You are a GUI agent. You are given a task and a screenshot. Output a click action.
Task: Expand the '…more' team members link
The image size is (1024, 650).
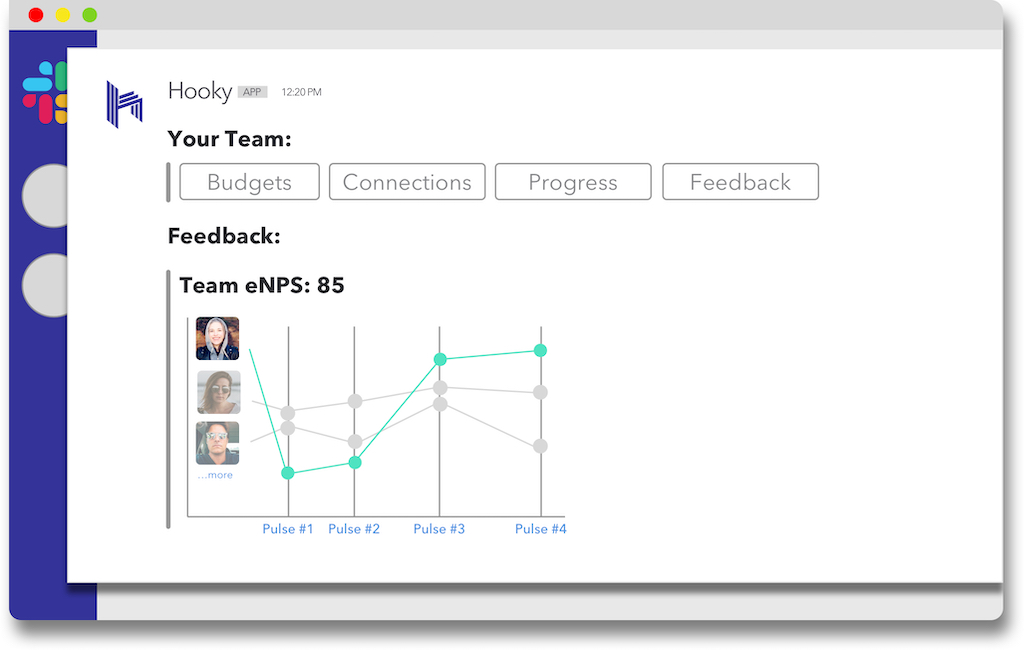click(215, 475)
